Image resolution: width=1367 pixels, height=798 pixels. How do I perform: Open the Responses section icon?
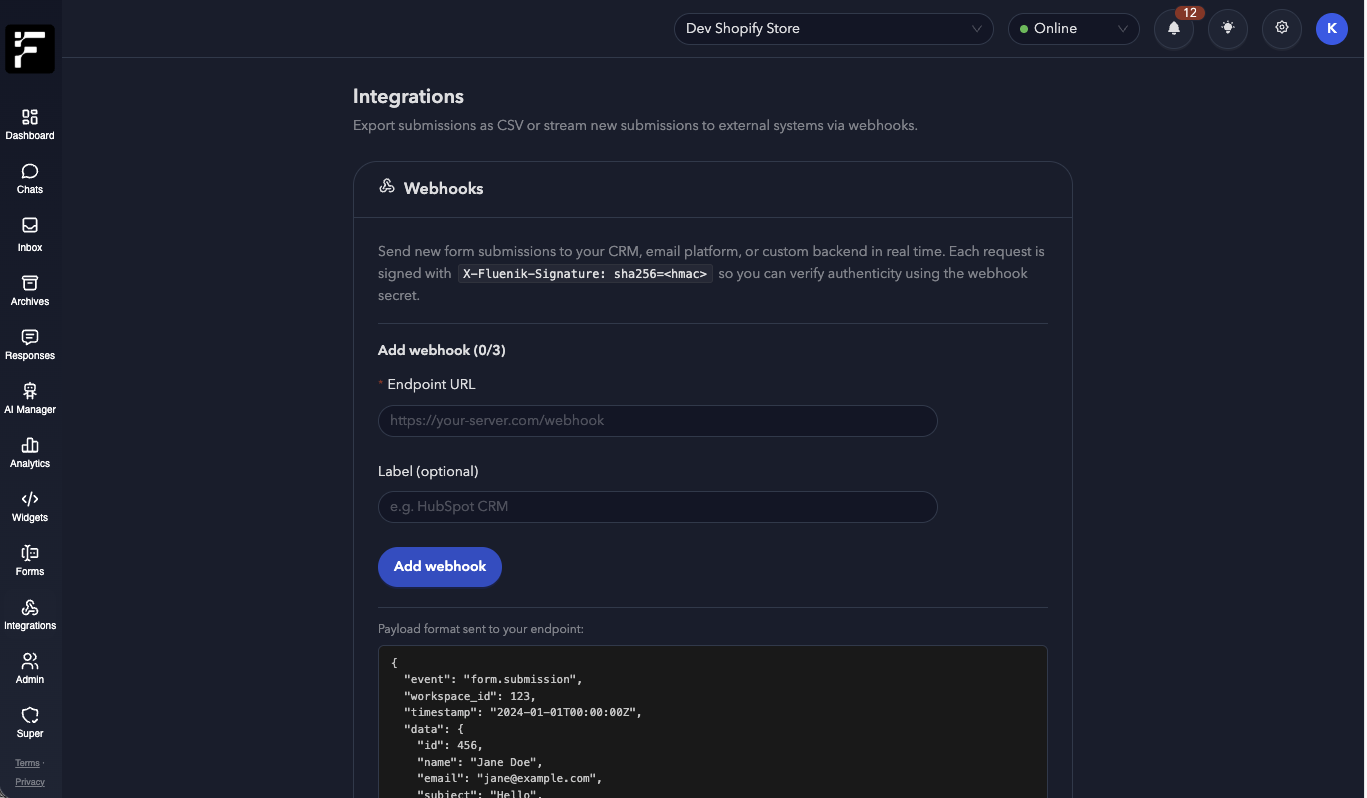click(x=30, y=338)
